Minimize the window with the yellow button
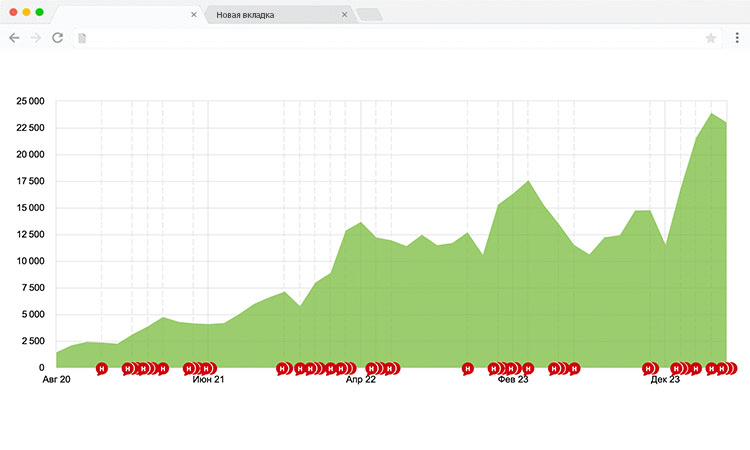 pyautogui.click(x=25, y=12)
